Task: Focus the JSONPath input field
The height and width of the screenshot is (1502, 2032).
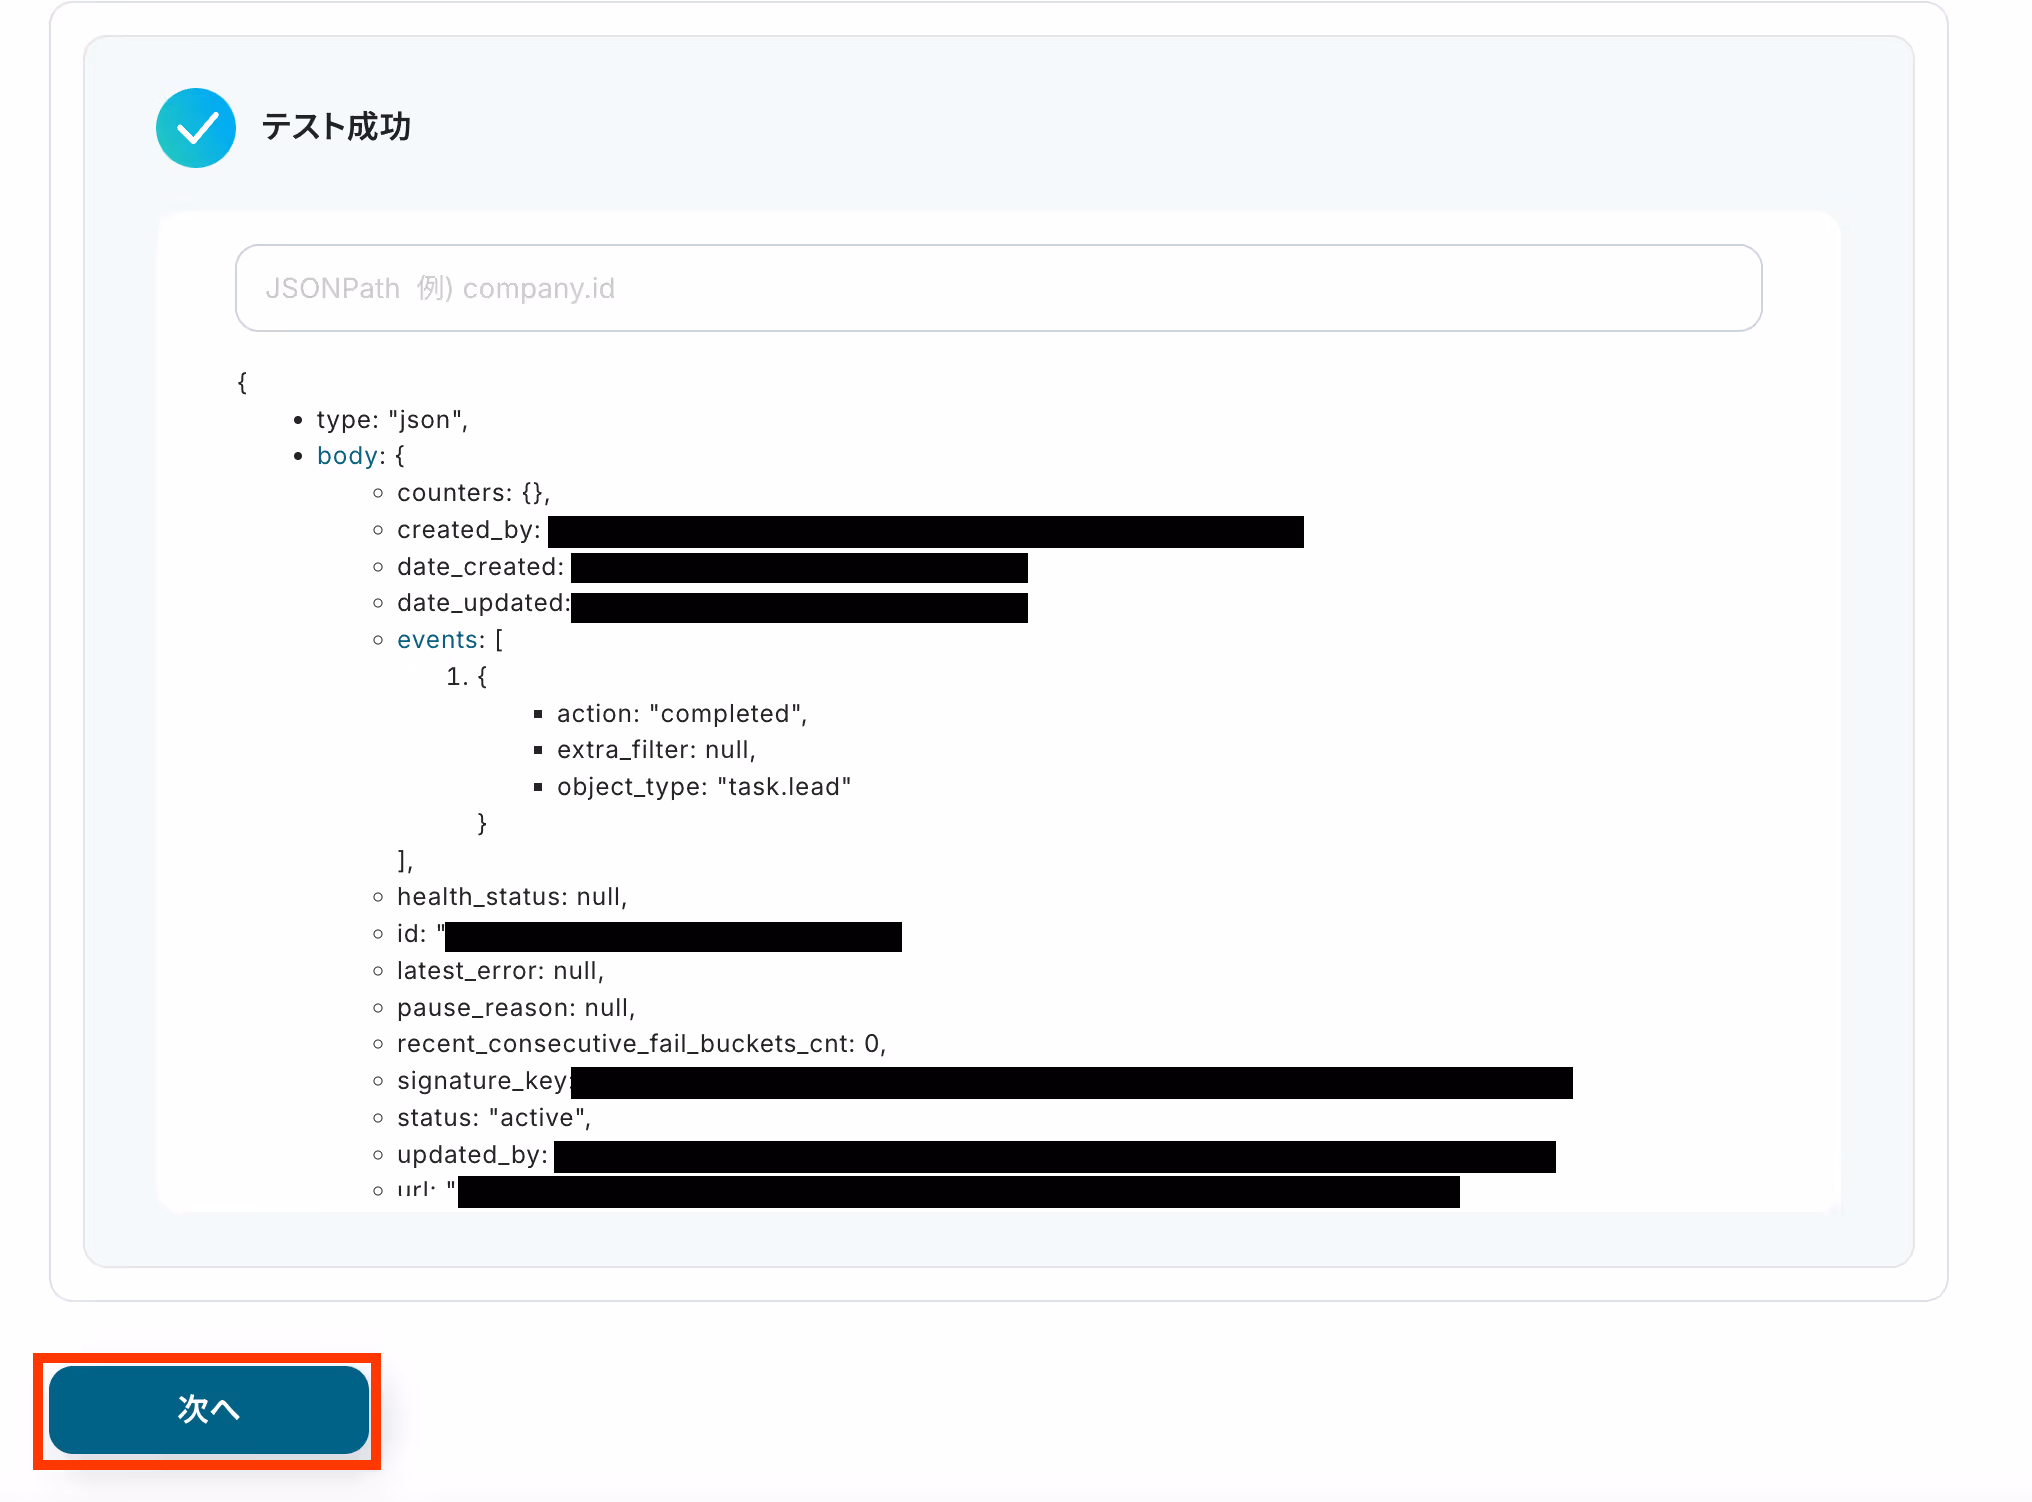Action: (x=997, y=288)
